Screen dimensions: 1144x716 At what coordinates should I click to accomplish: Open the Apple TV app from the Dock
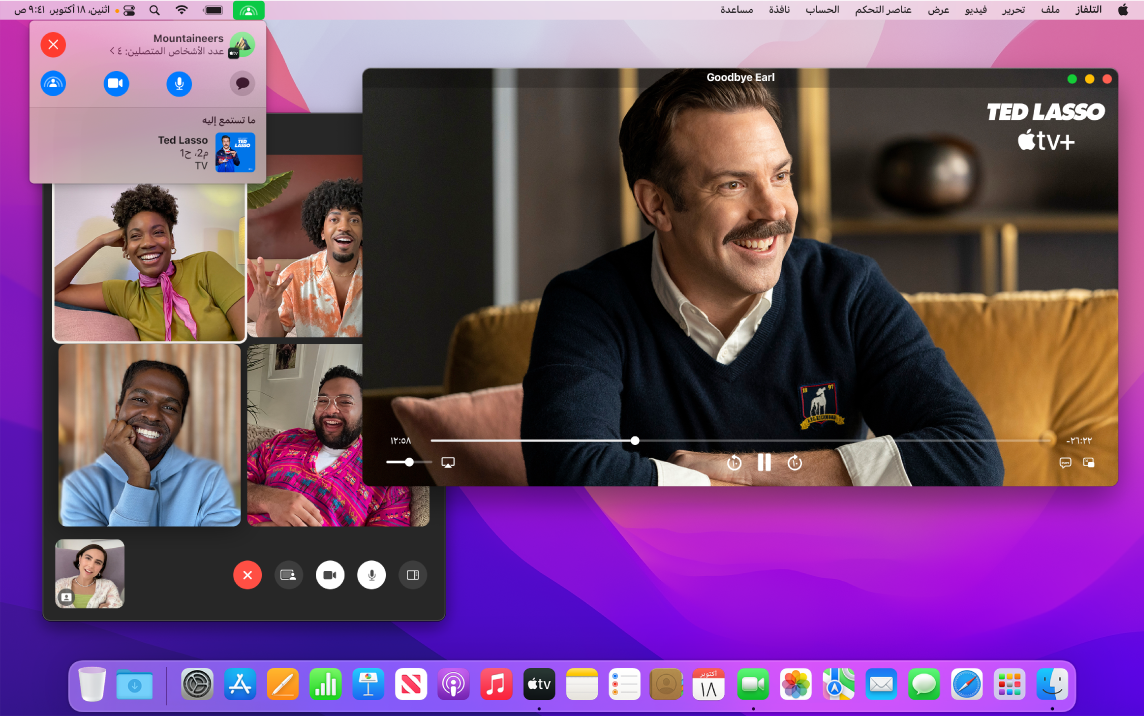[x=539, y=685]
